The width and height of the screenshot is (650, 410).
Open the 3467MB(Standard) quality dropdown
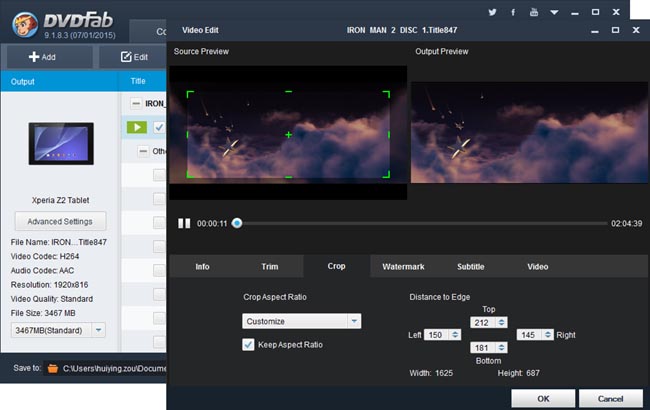pyautogui.click(x=58, y=330)
